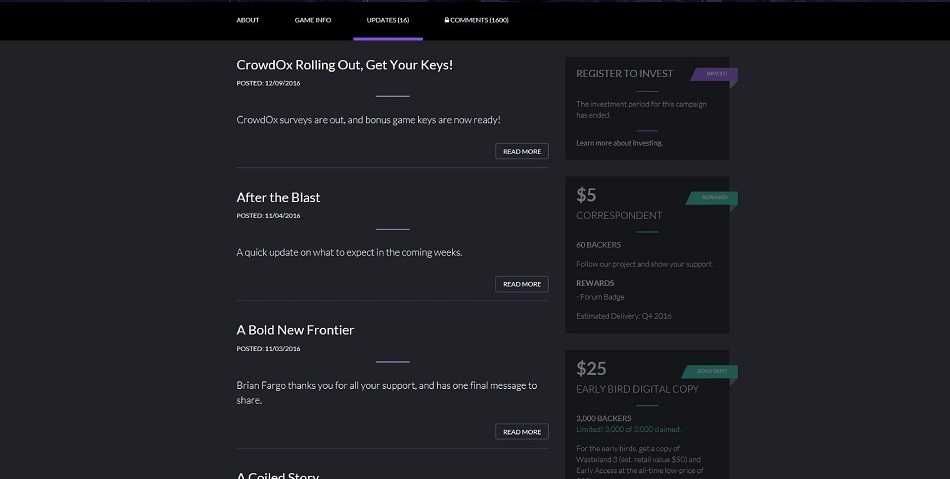Click the Sold Out ribbon on the $25 tier

click(x=711, y=372)
